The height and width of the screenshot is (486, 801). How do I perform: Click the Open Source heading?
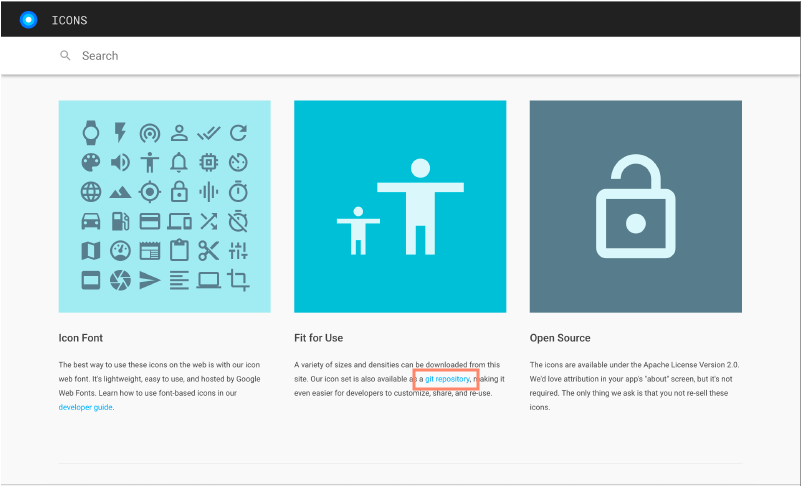pos(560,338)
